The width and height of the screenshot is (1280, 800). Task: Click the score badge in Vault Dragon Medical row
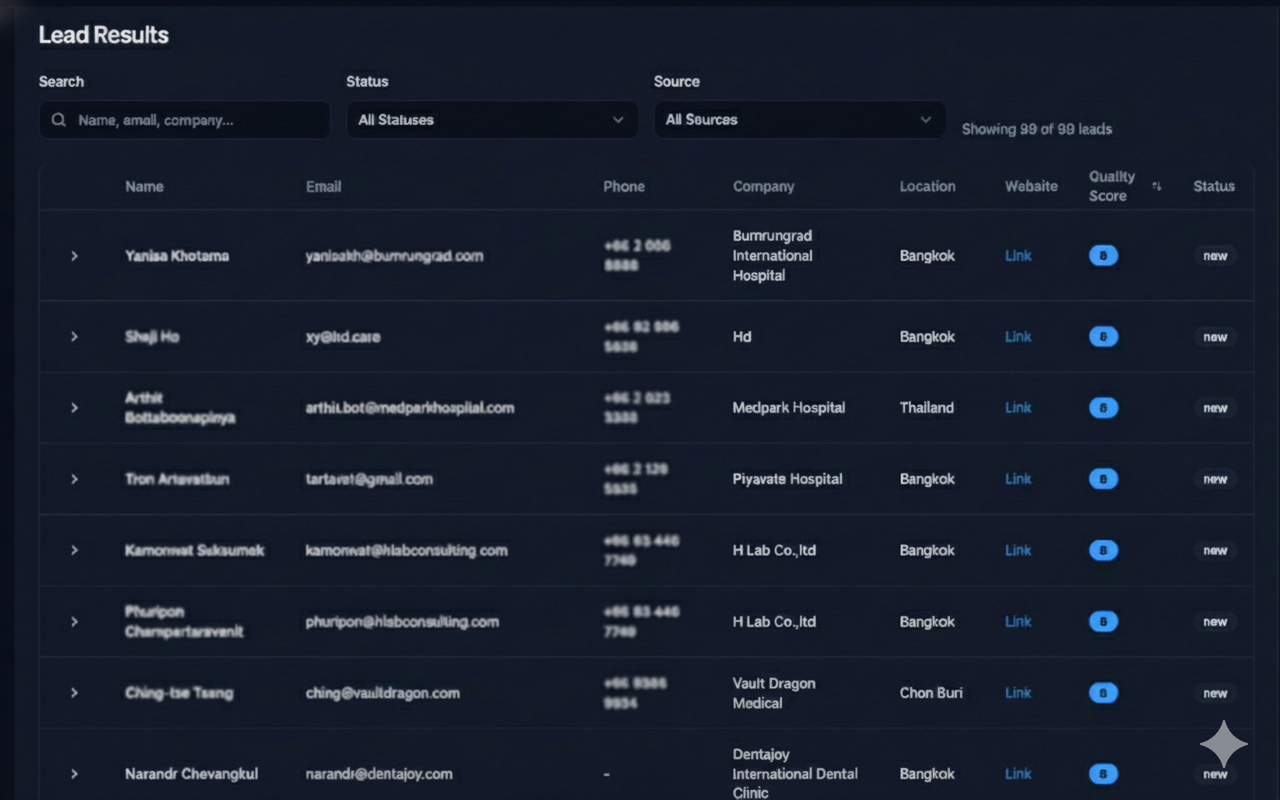1102,692
